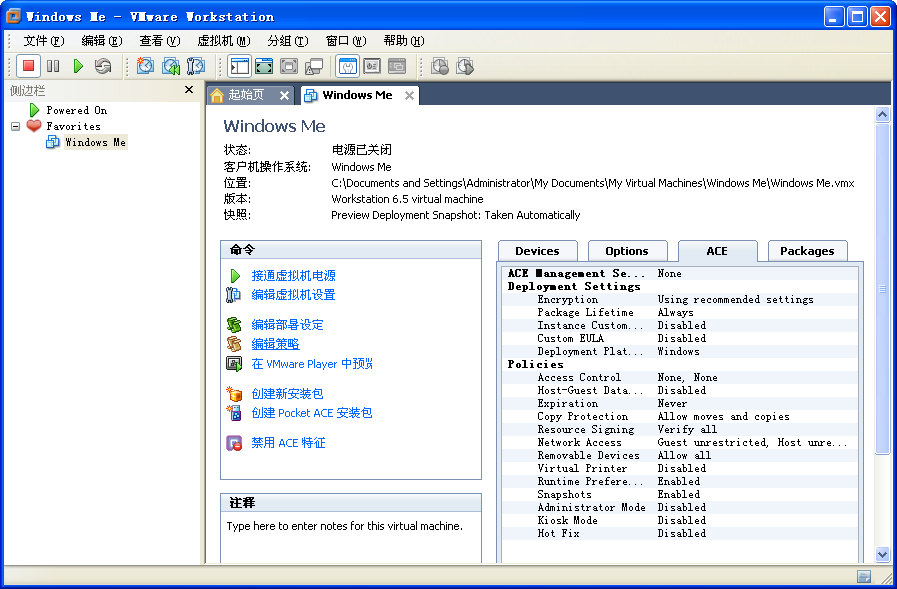Screen dimensions: 897x589
Task: Click 在 VMware Player 中预览 link
Action: 312,364
